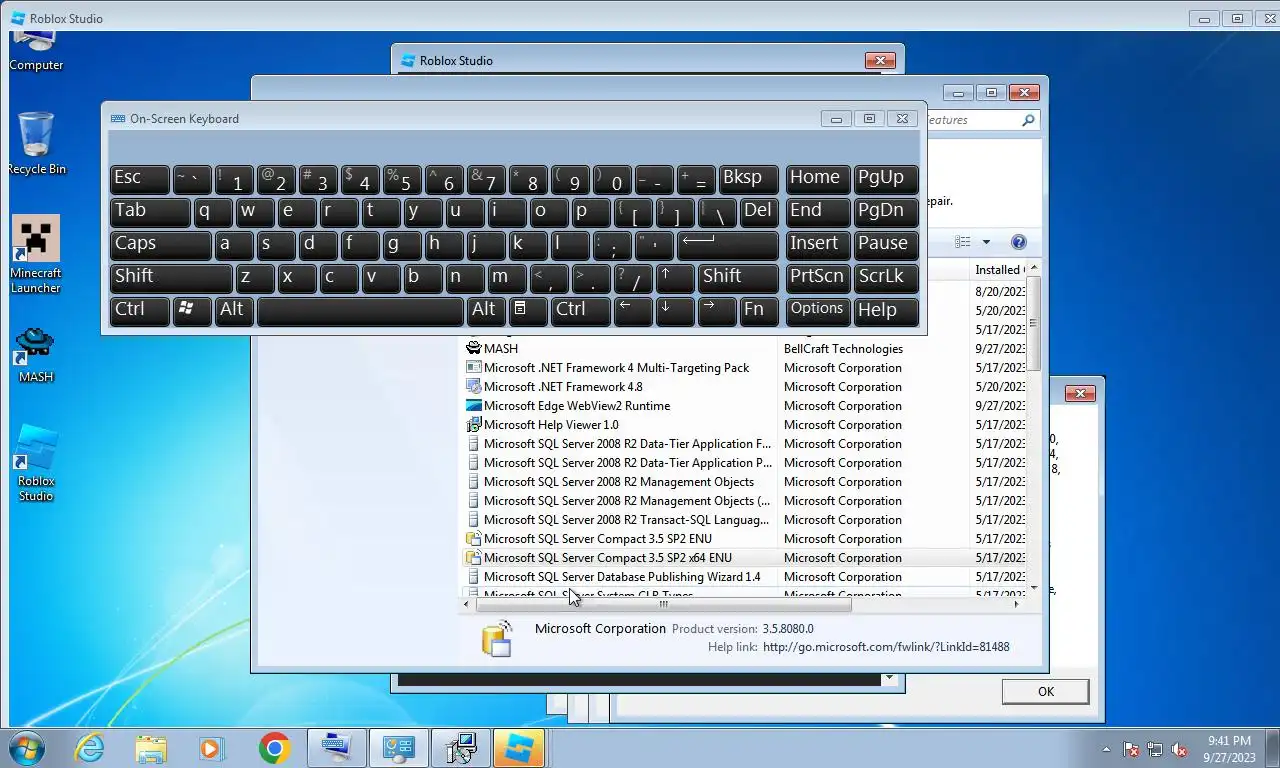Screen dimensions: 1280x768
Task: Click the Windows Start button
Action: [27, 748]
